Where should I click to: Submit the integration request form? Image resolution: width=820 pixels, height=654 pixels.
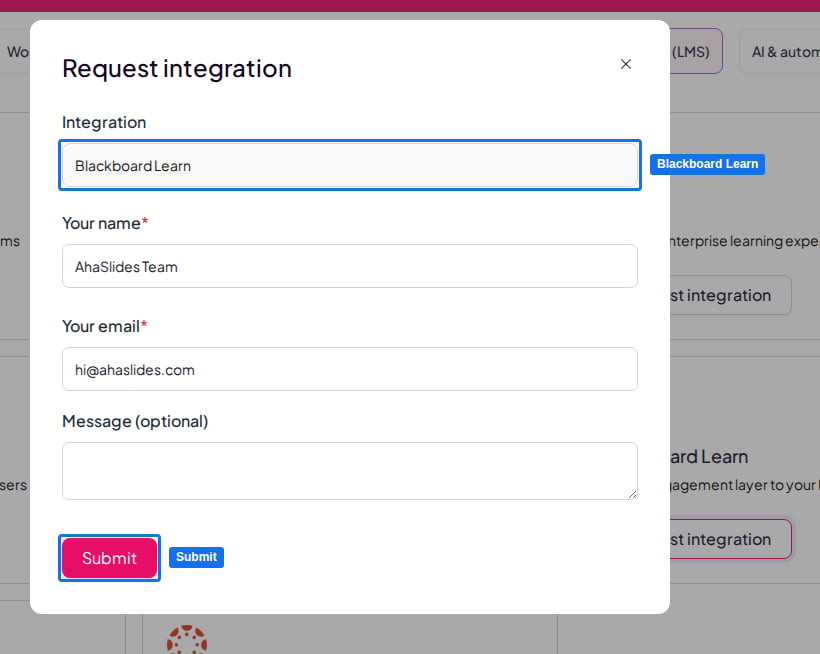point(109,558)
